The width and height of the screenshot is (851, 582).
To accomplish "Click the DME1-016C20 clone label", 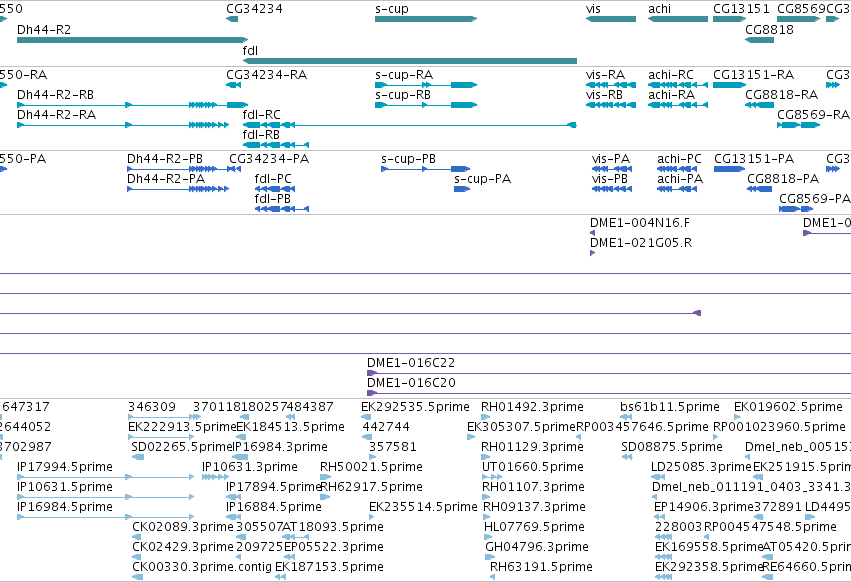I will [411, 383].
